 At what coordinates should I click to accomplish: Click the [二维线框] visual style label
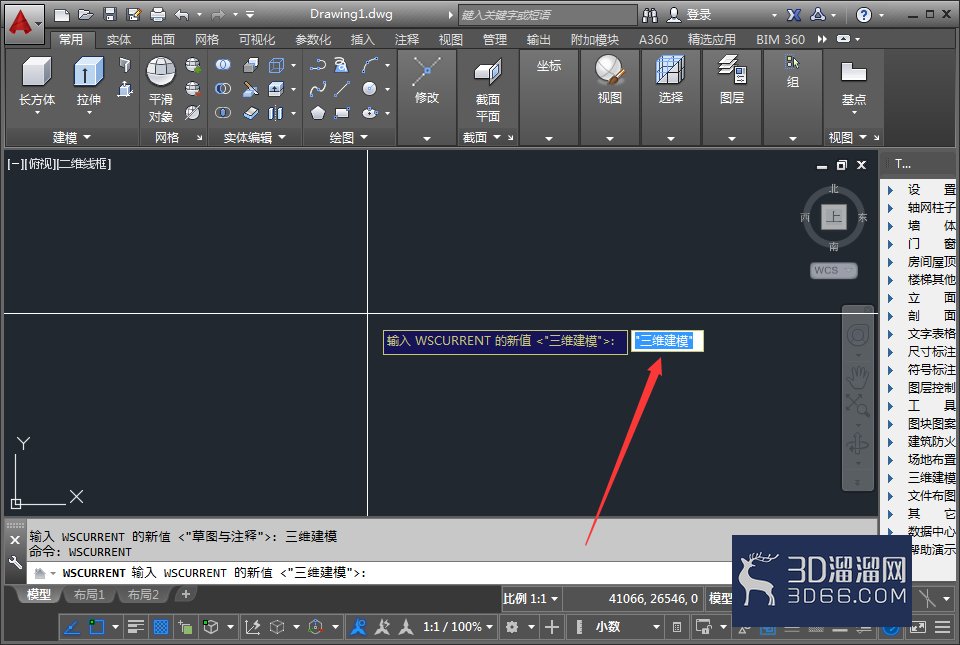click(x=84, y=163)
